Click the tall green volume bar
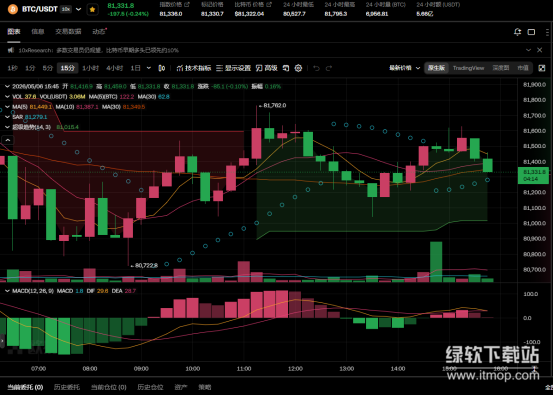 (436, 262)
